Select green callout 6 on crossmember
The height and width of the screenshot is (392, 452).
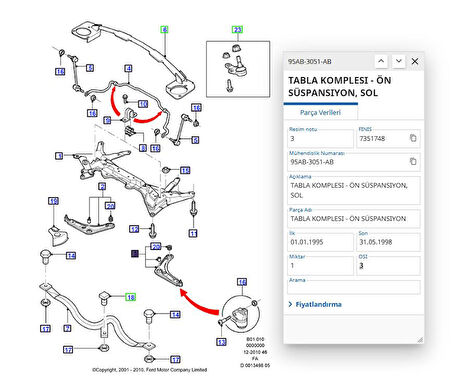click(164, 30)
